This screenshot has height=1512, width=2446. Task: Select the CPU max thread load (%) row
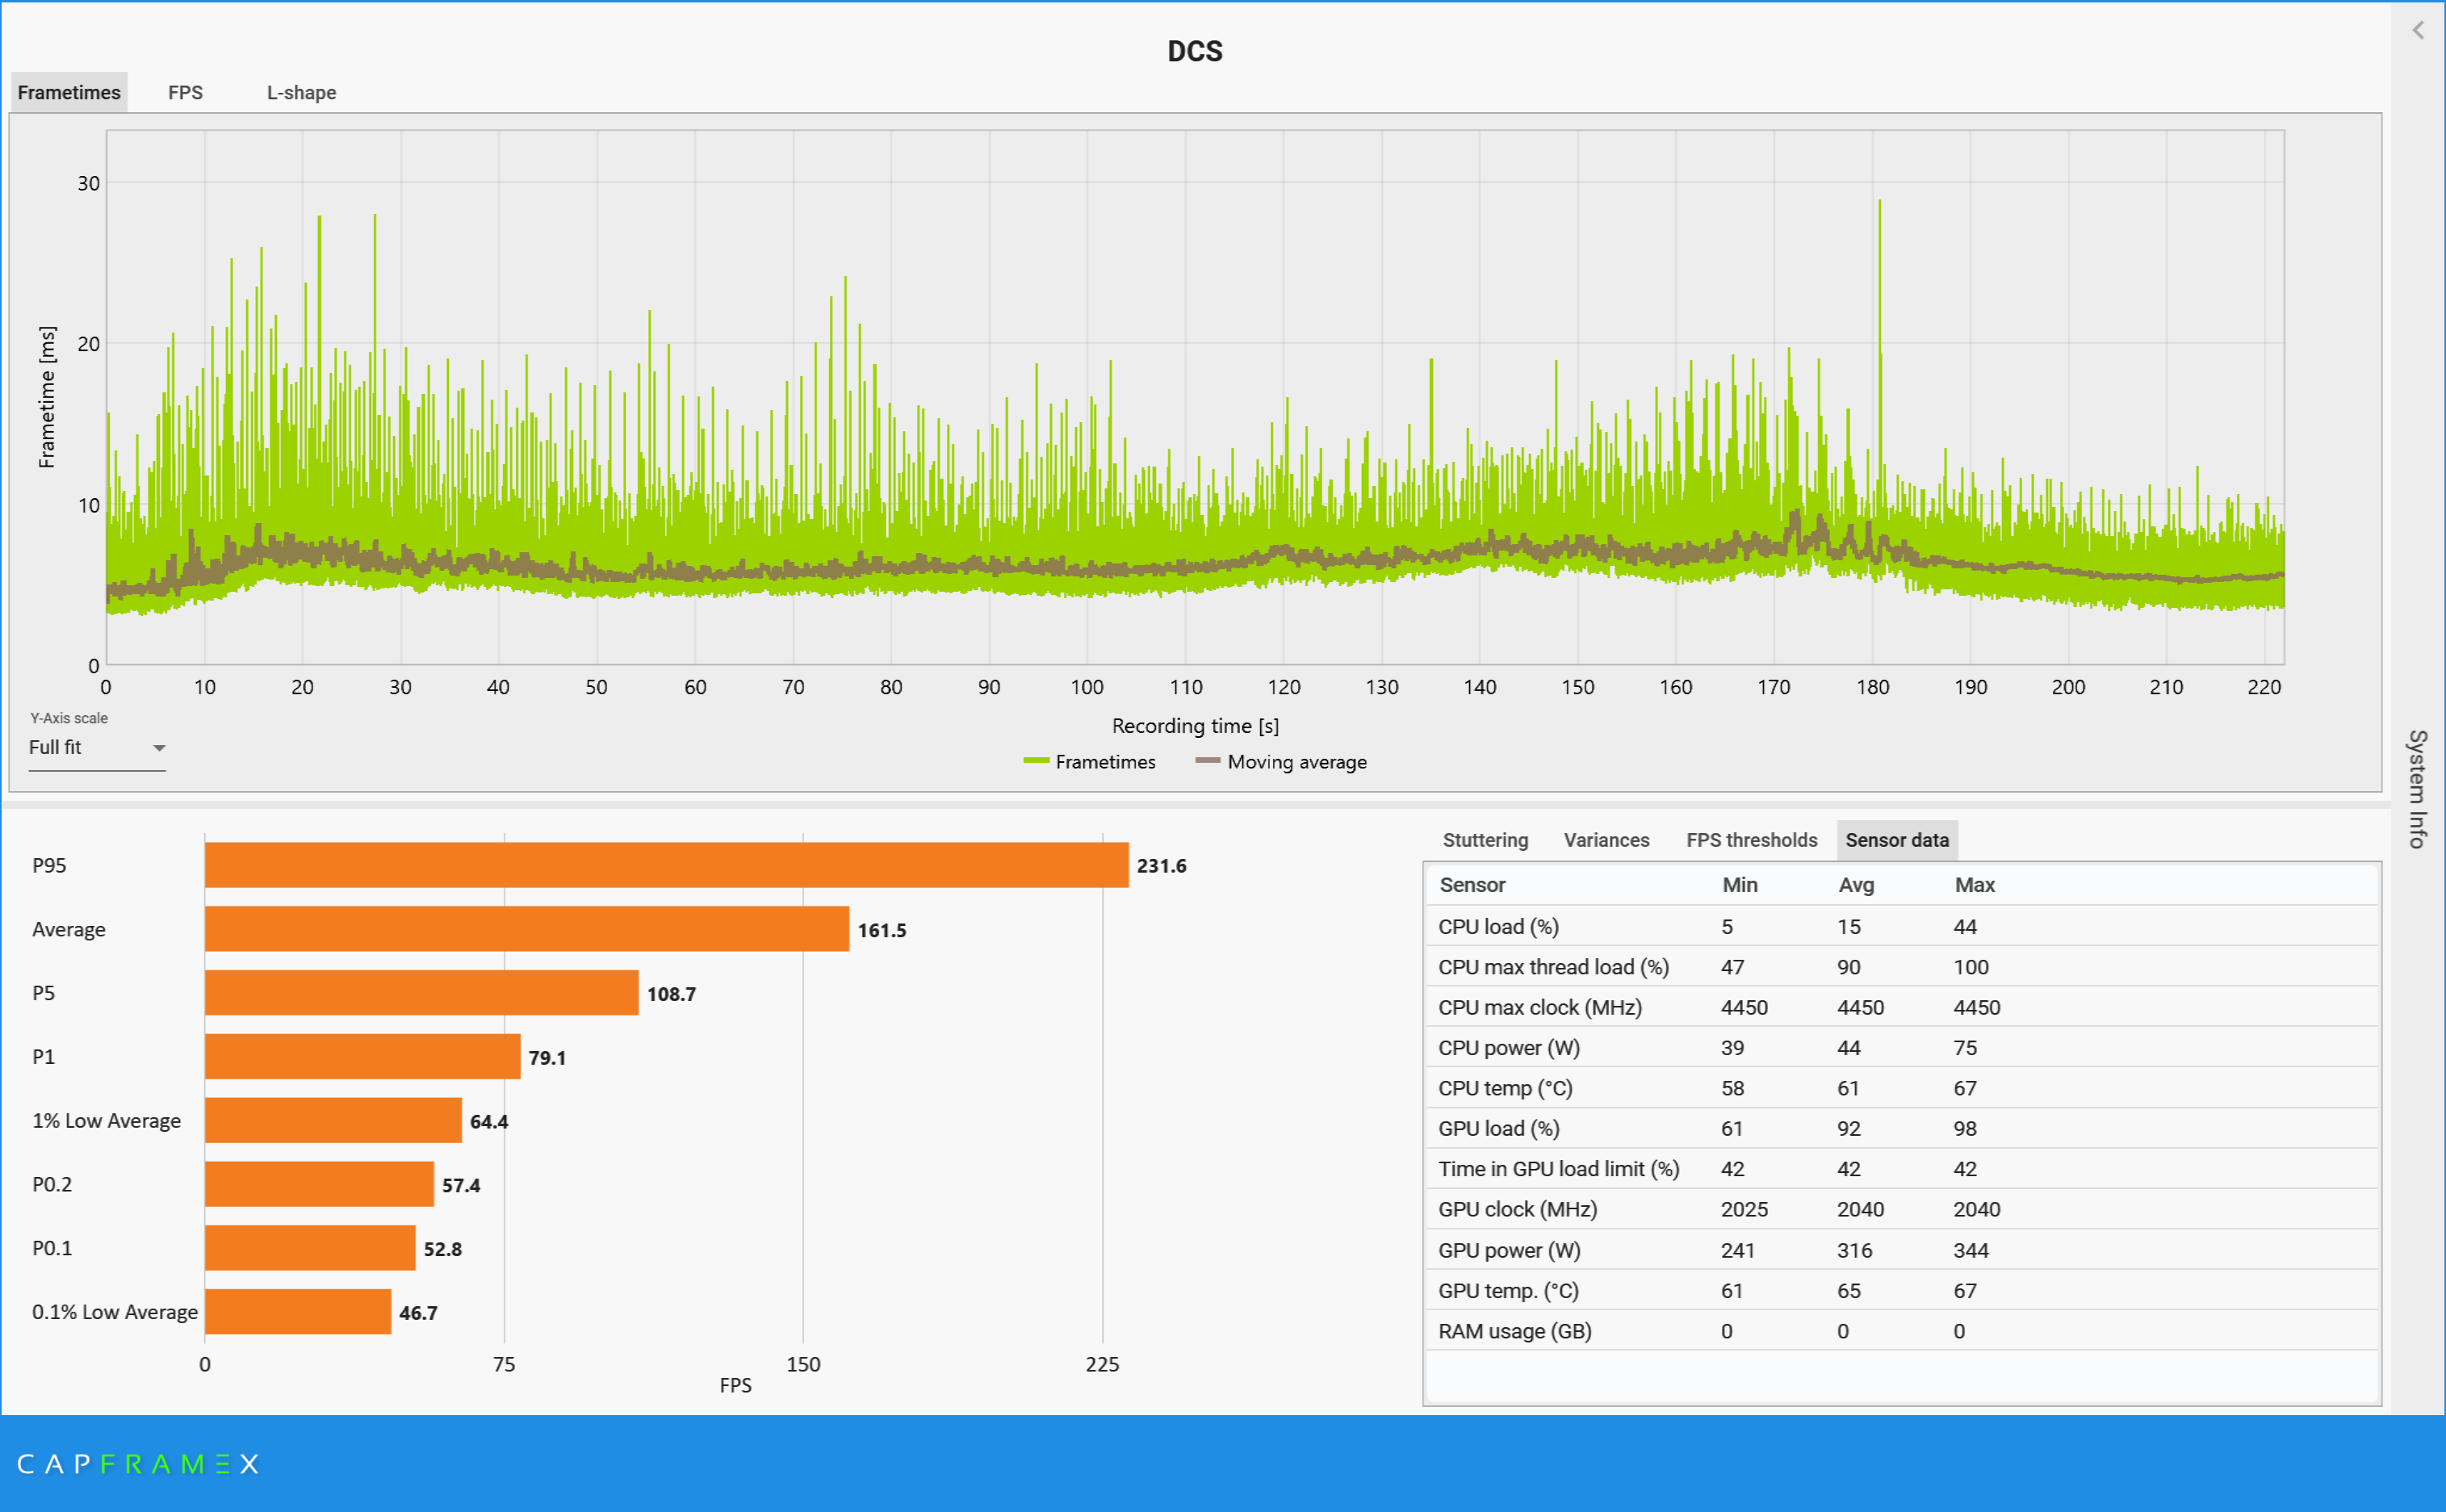pyautogui.click(x=1901, y=967)
